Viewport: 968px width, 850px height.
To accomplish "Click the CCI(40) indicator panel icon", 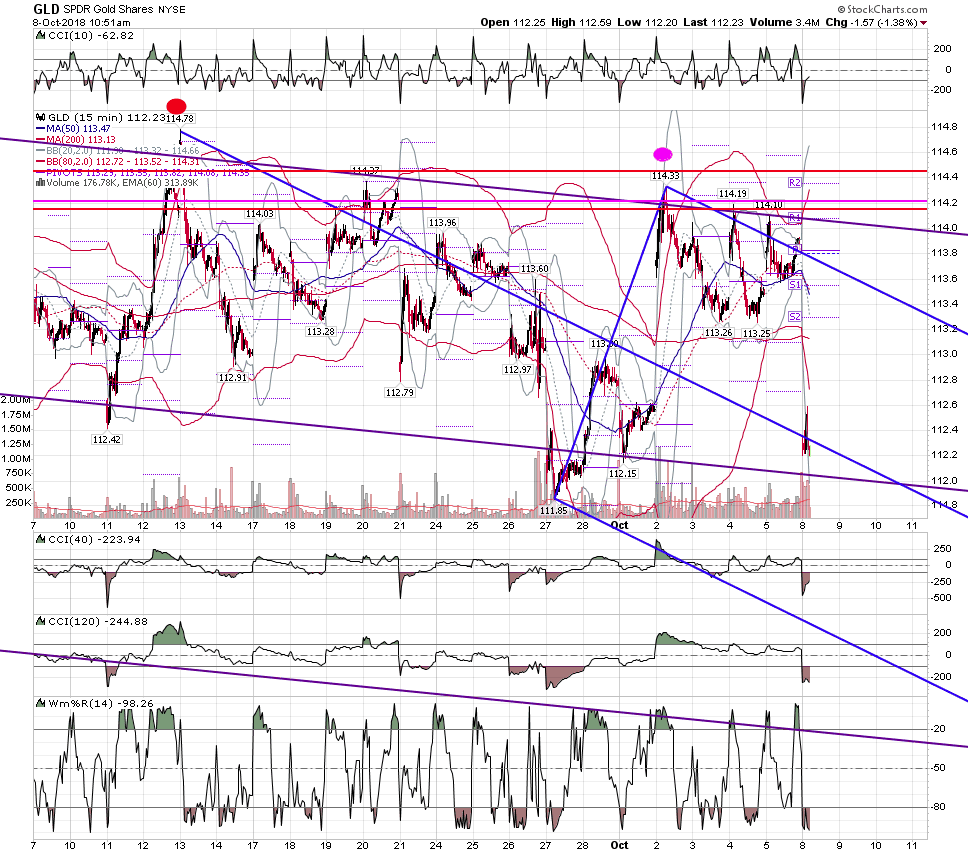I will 41,540.
